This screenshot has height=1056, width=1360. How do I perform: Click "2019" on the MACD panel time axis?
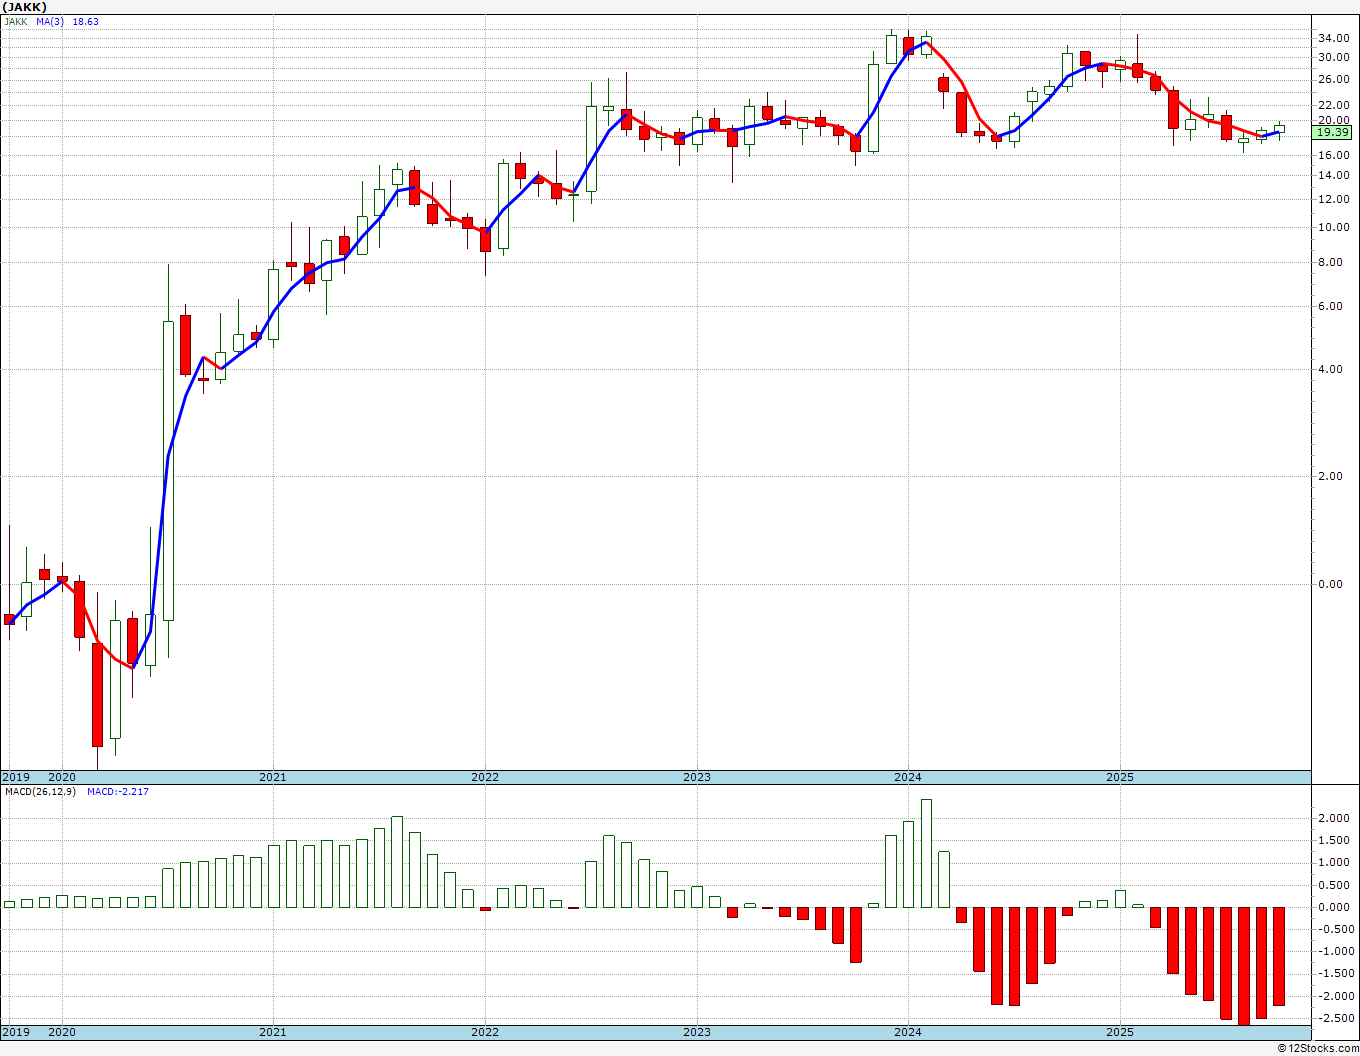(x=15, y=1032)
